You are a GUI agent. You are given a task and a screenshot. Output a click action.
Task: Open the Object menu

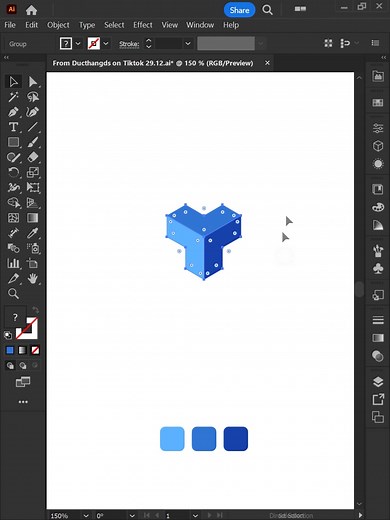(58, 25)
